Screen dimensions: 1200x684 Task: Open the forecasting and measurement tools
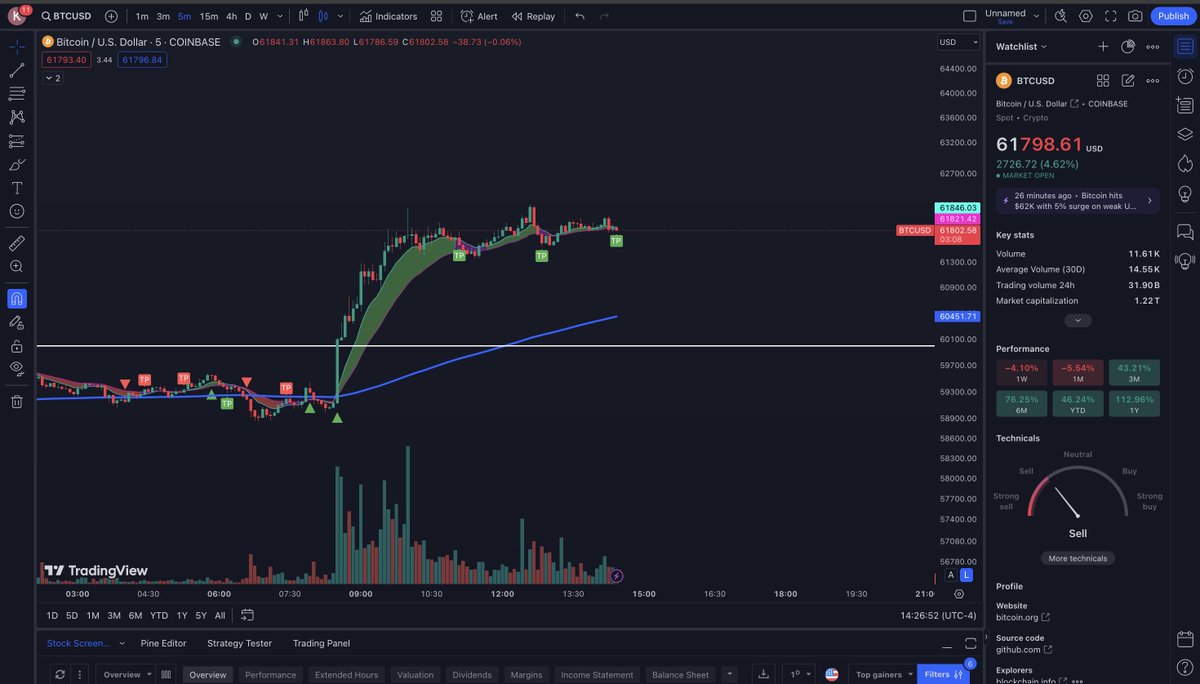click(17, 141)
